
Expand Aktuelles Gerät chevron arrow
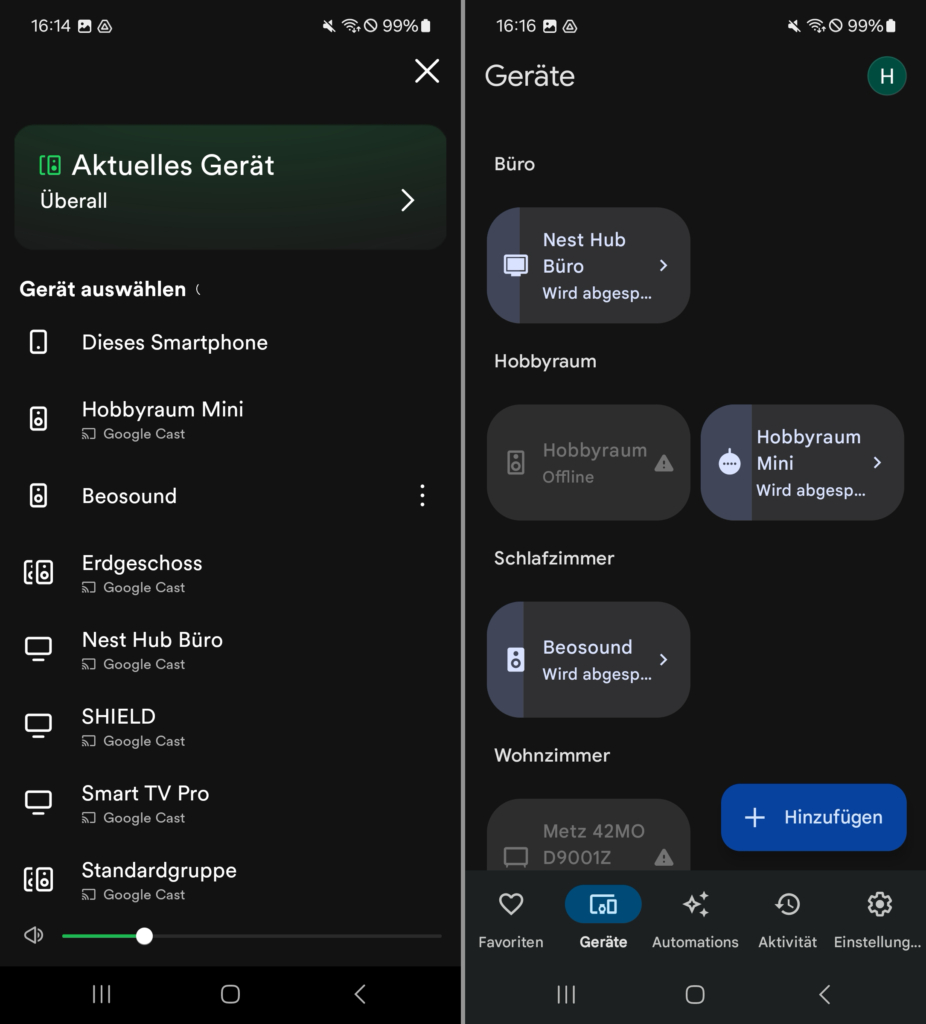tap(407, 200)
